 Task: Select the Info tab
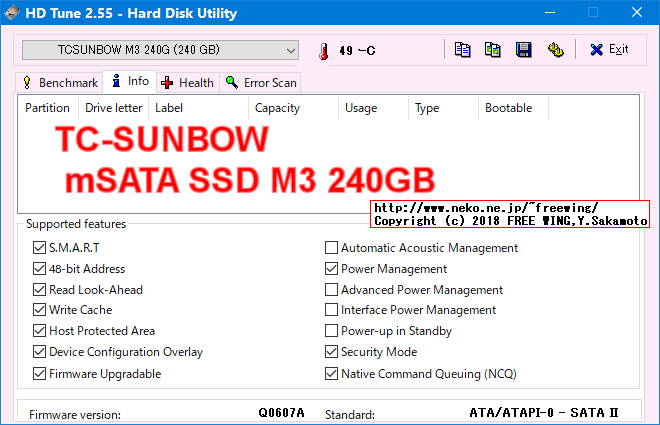point(130,81)
